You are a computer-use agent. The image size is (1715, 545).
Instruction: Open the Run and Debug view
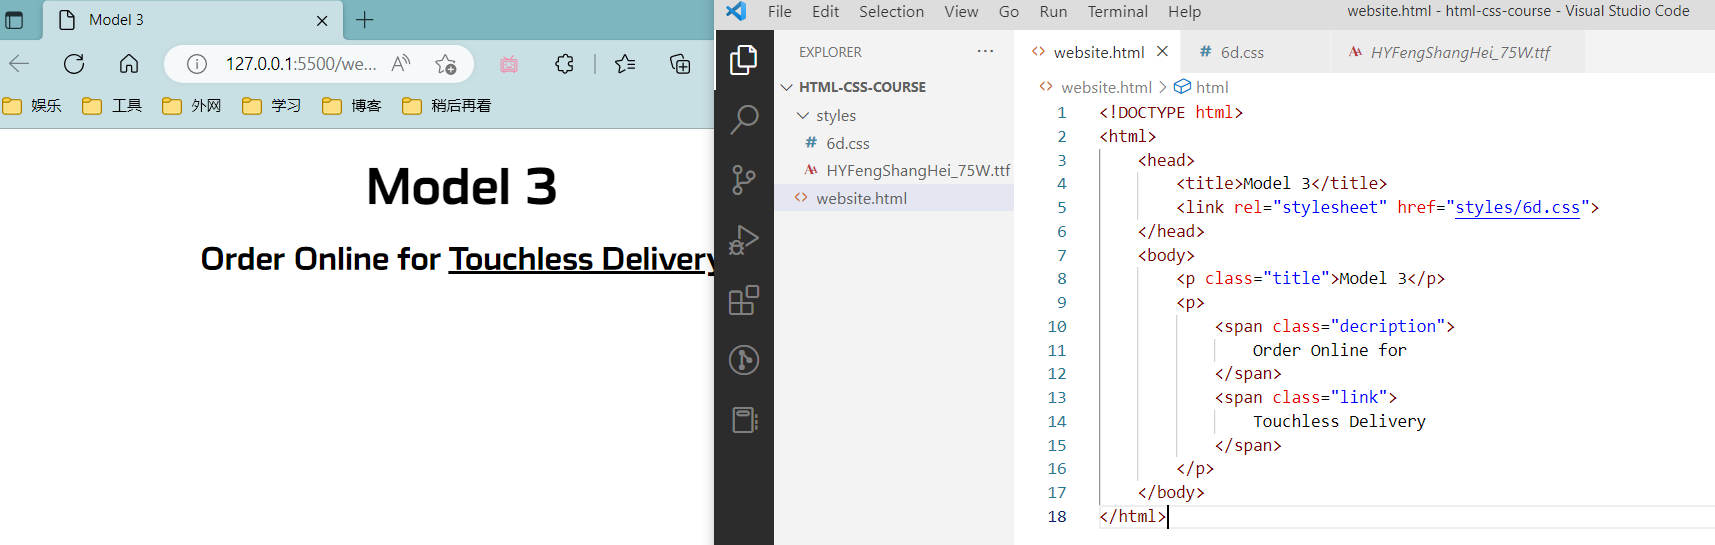pyautogui.click(x=743, y=240)
